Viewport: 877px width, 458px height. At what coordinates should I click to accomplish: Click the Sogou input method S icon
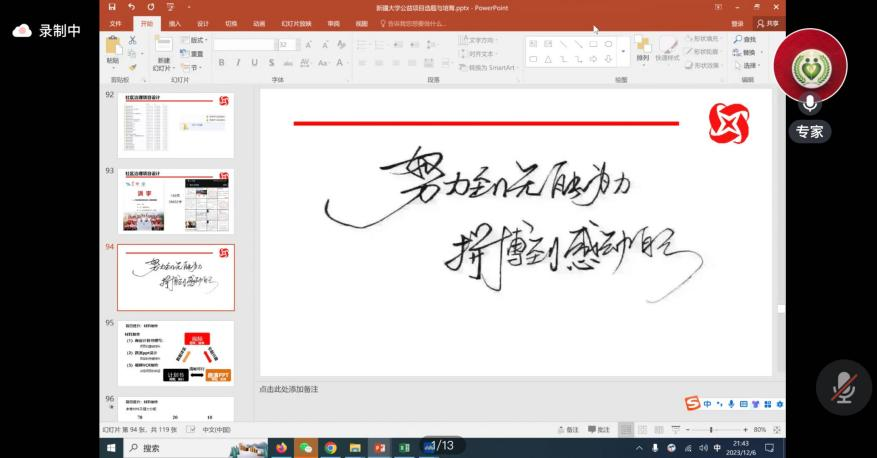(x=692, y=403)
